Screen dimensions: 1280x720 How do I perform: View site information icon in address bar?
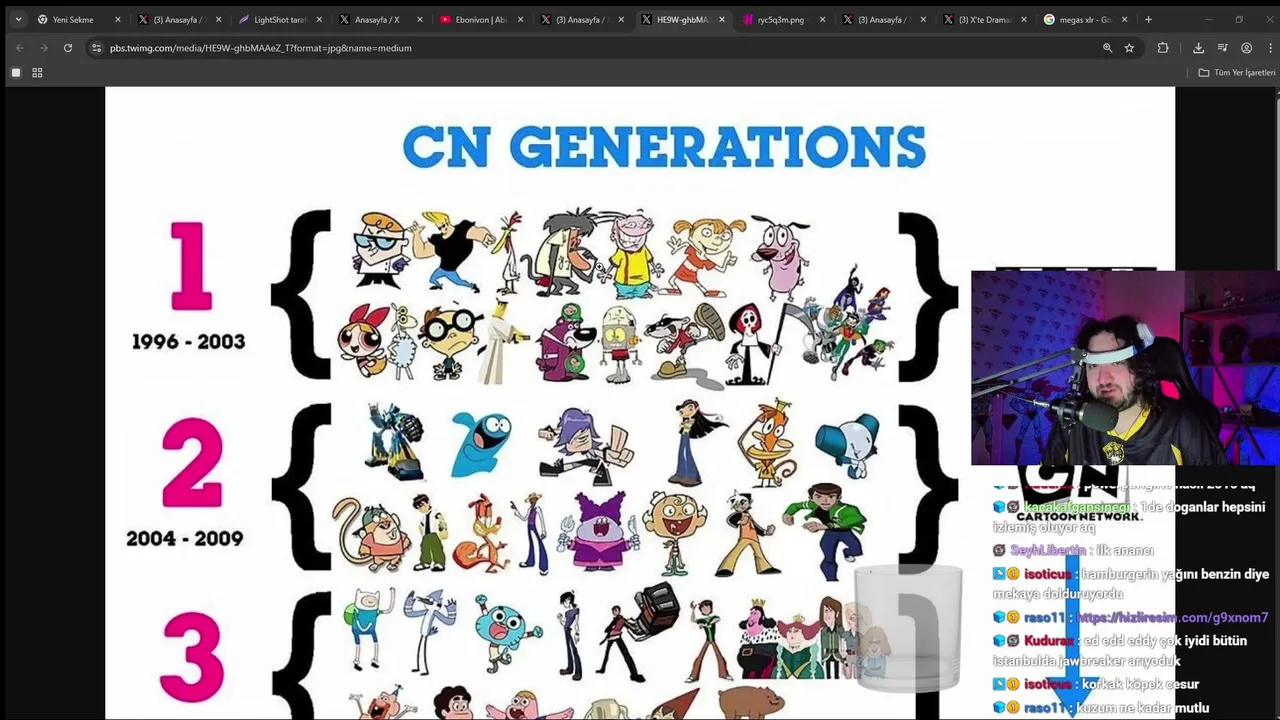[x=96, y=48]
